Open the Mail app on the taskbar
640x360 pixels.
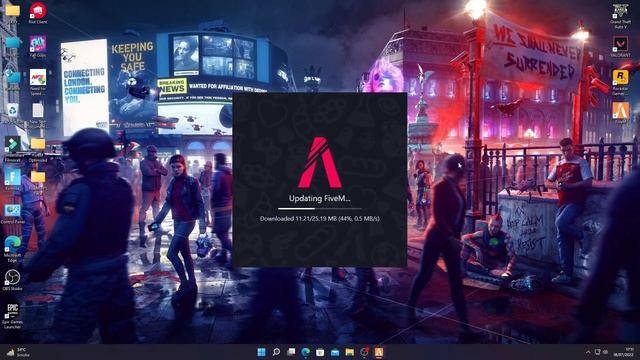click(x=335, y=352)
